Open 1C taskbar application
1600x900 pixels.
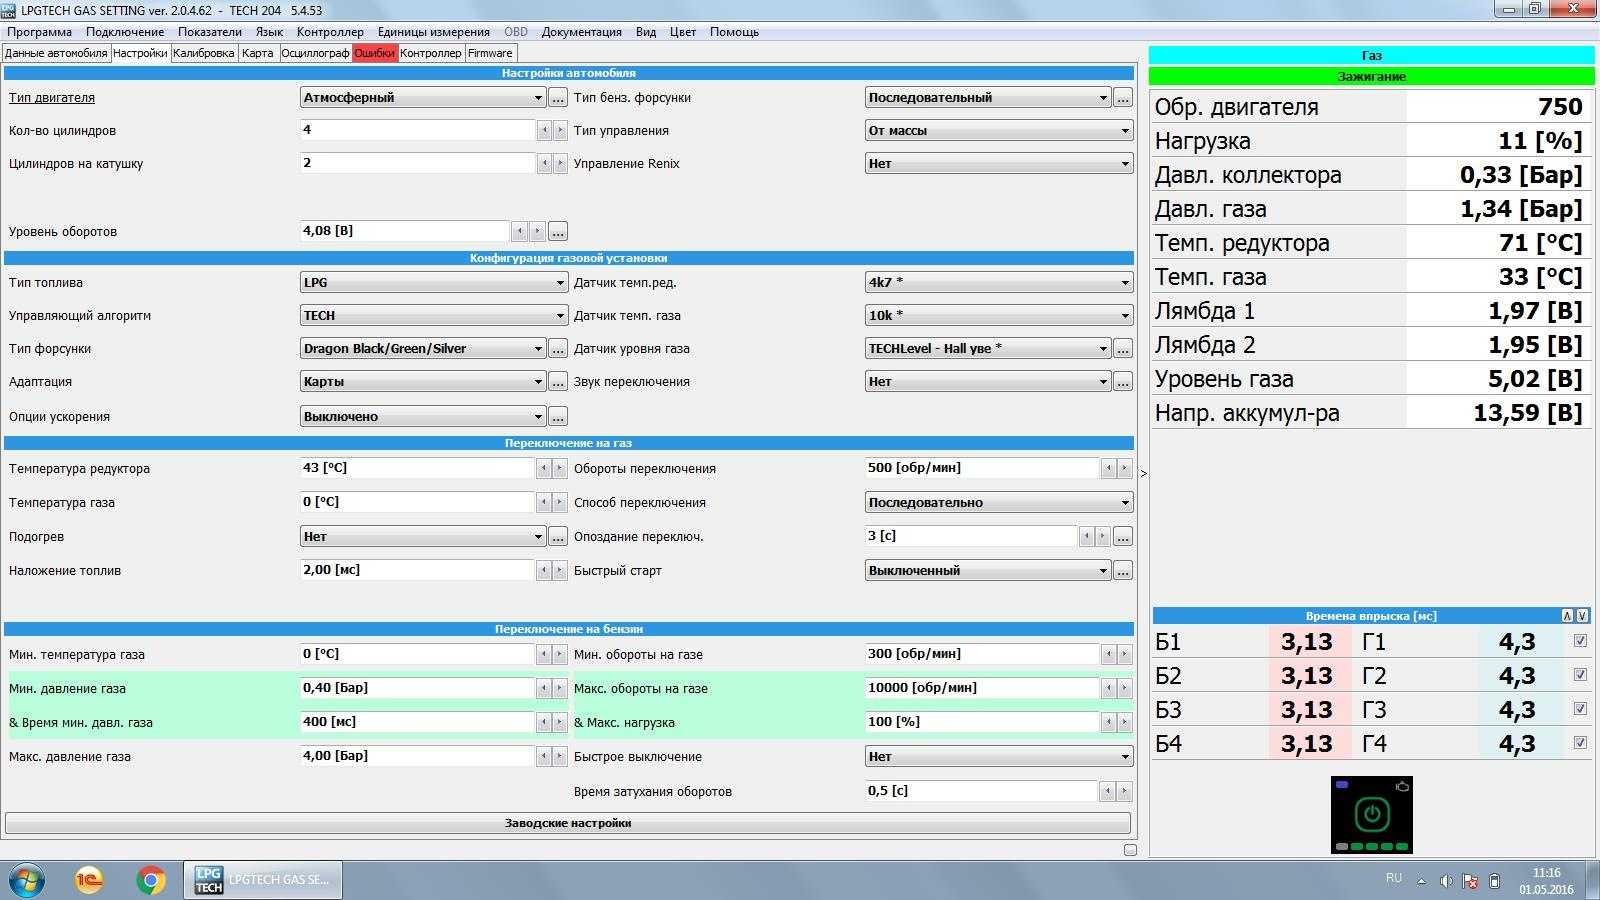89,880
